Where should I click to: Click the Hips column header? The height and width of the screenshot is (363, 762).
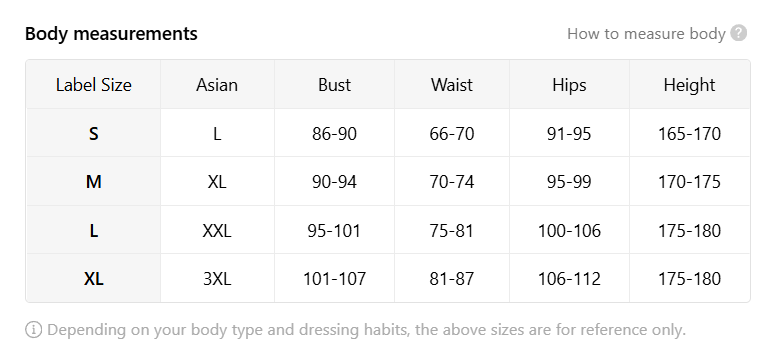tap(569, 85)
